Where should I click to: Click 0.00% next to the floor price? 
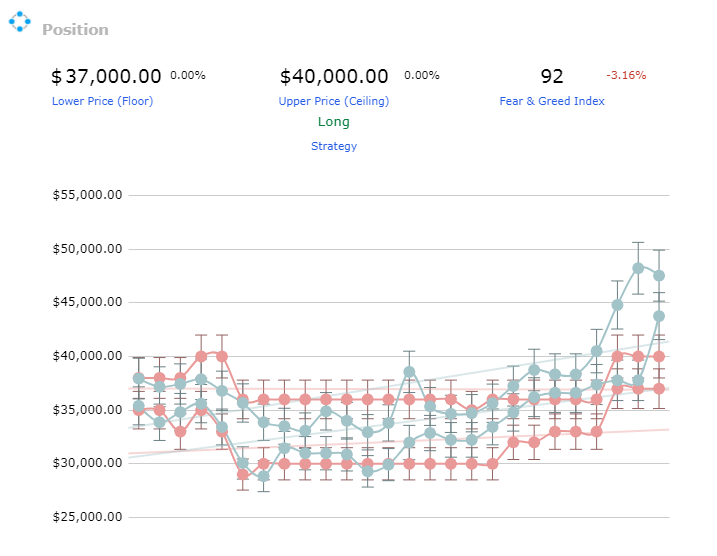(188, 75)
